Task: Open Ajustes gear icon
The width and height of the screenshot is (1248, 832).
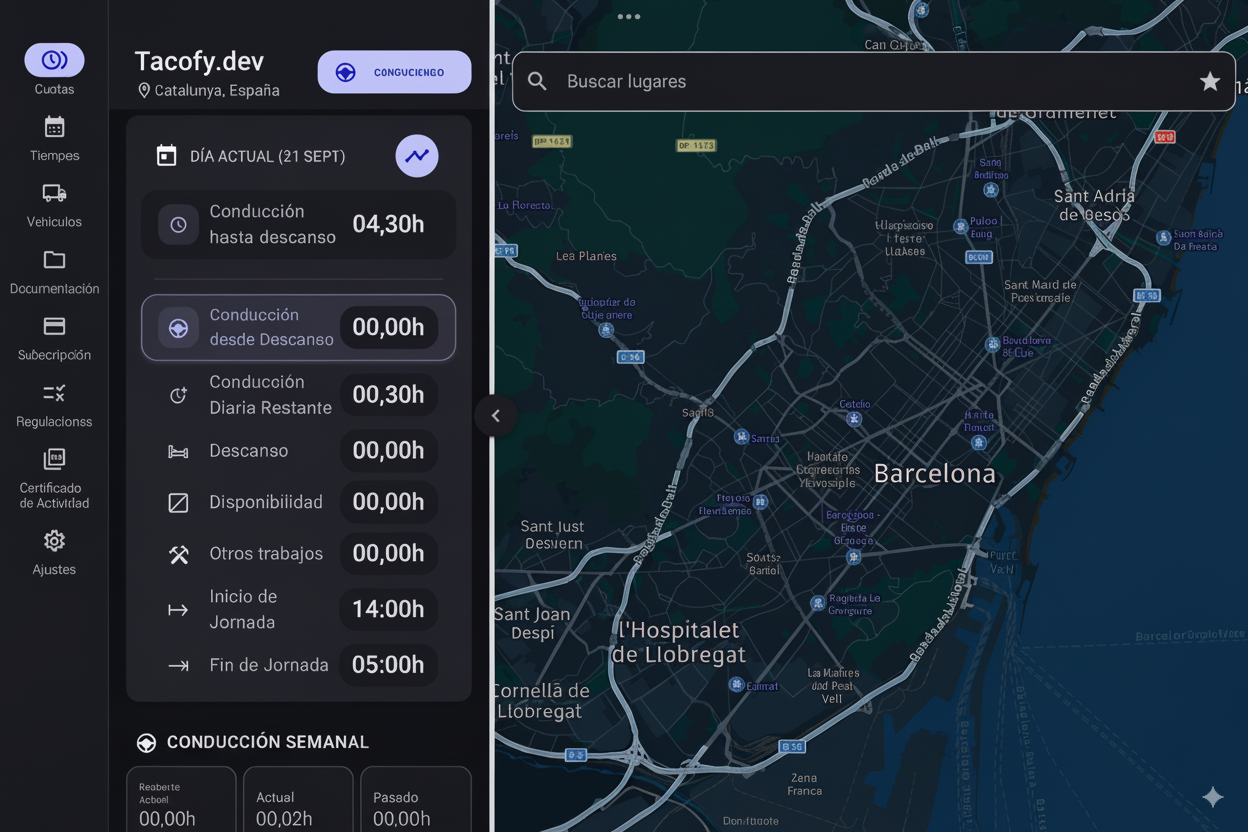Action: coord(54,541)
